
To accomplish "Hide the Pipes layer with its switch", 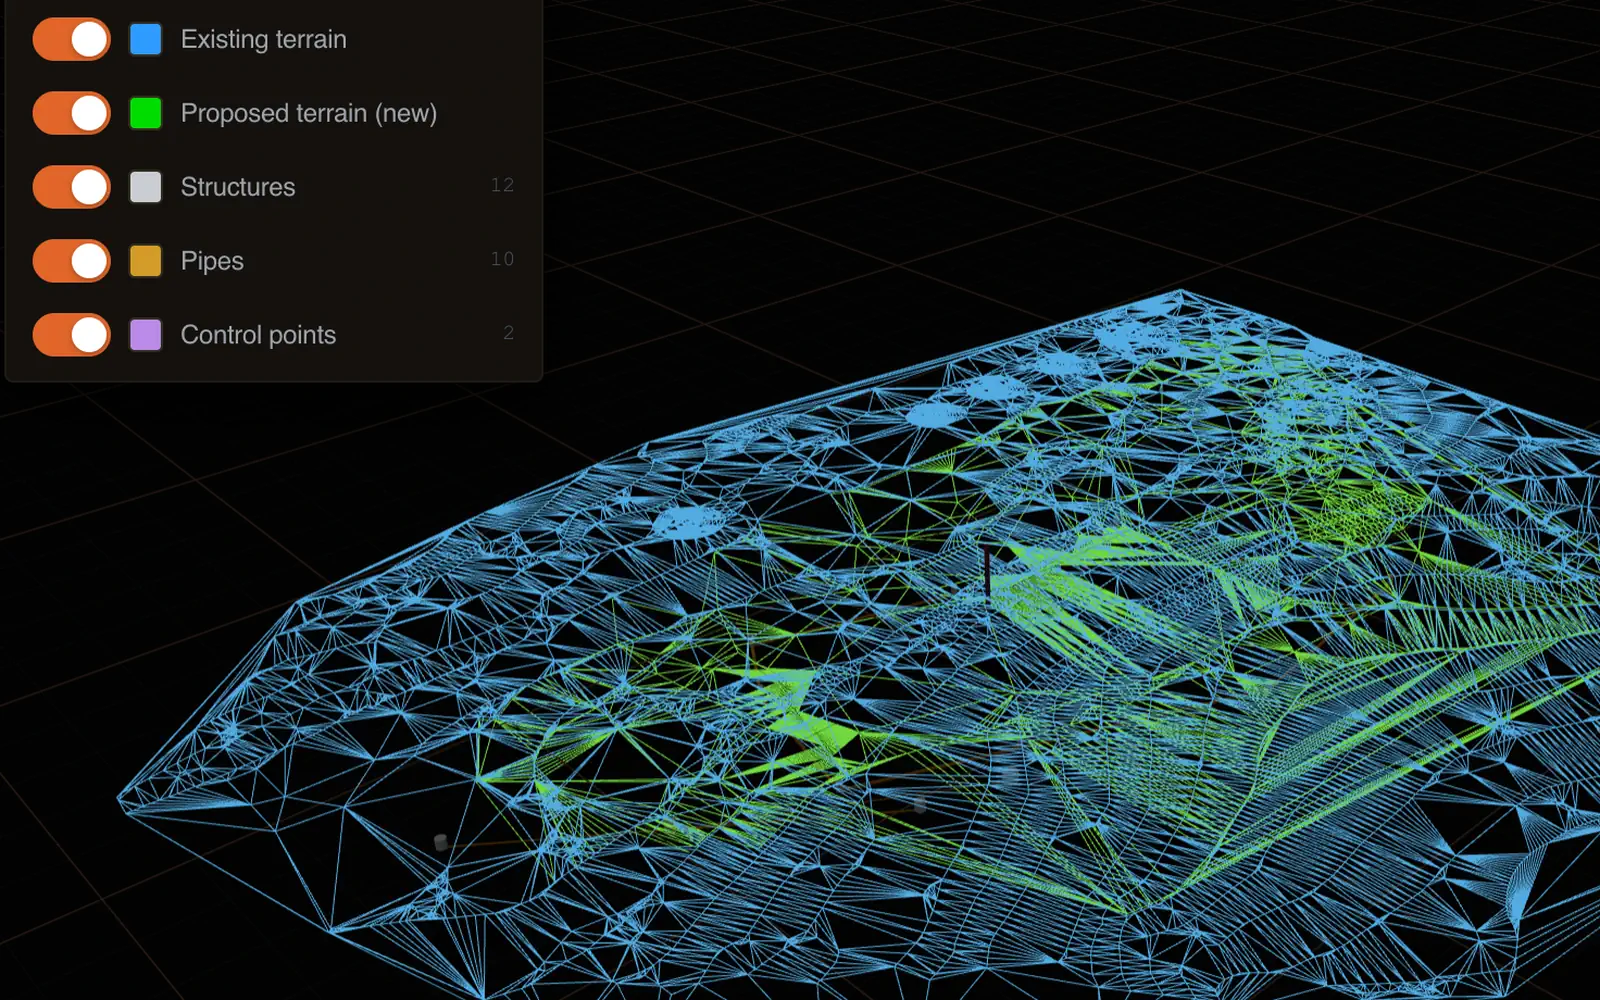I will tap(71, 261).
